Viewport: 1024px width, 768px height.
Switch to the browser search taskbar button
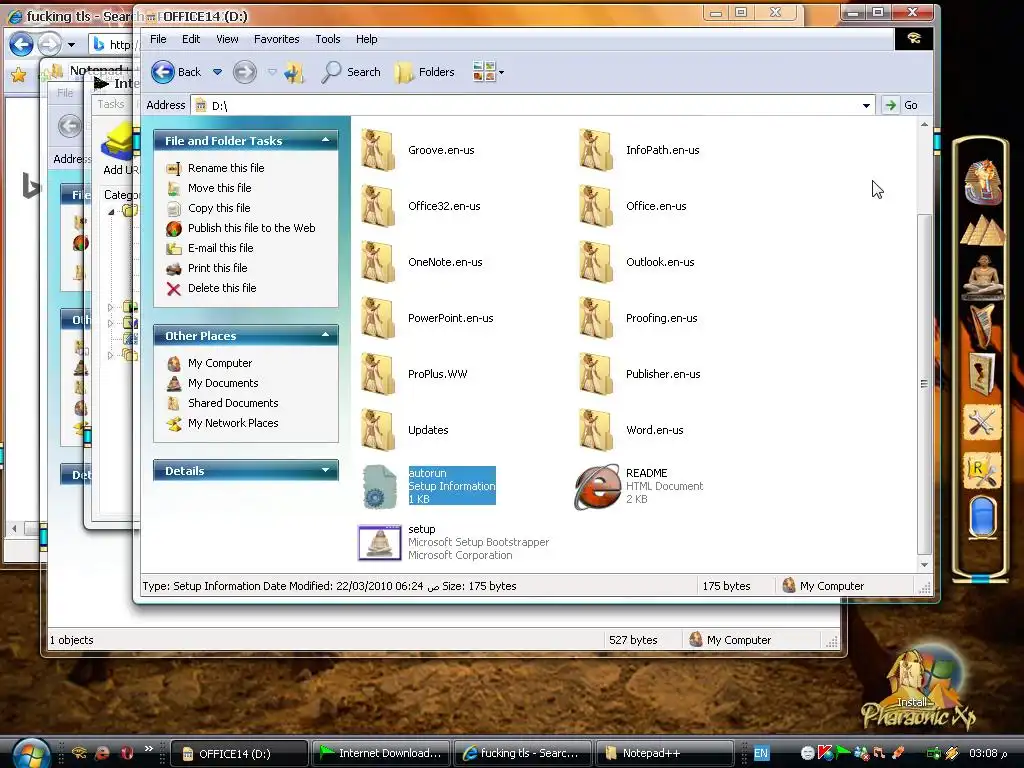pyautogui.click(x=522, y=753)
